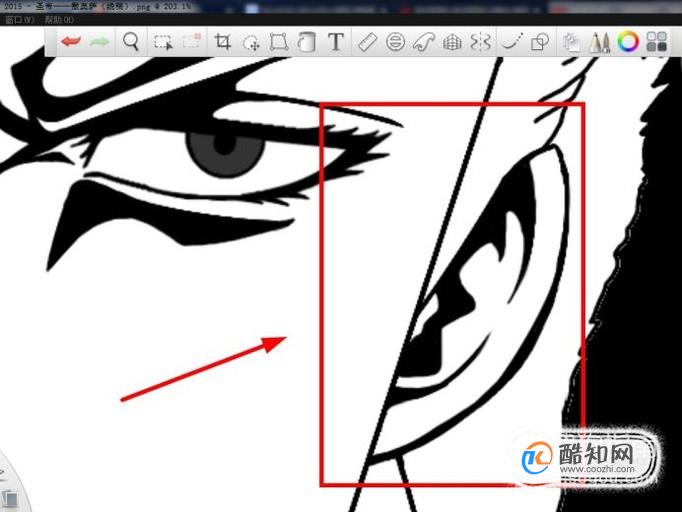Screen dimensions: 682x512
Task: Toggle the French Curve guide
Action: coord(424,42)
